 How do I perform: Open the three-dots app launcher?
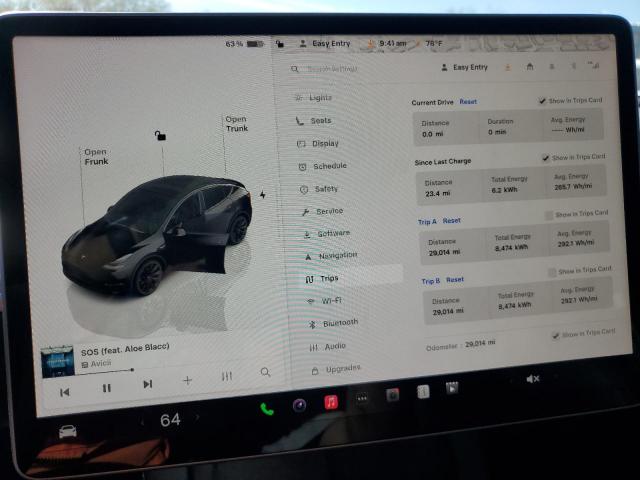[362, 398]
